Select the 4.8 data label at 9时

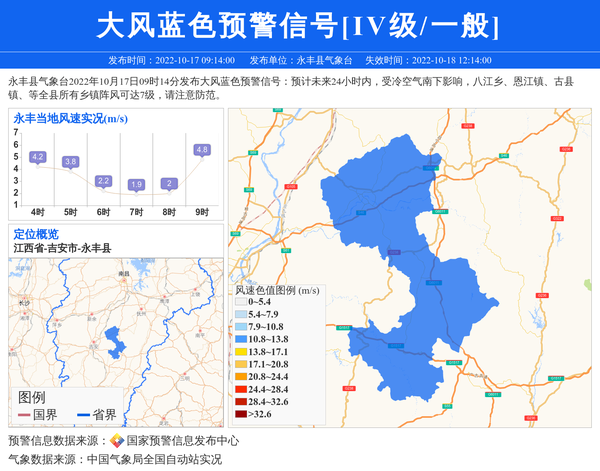202,150
